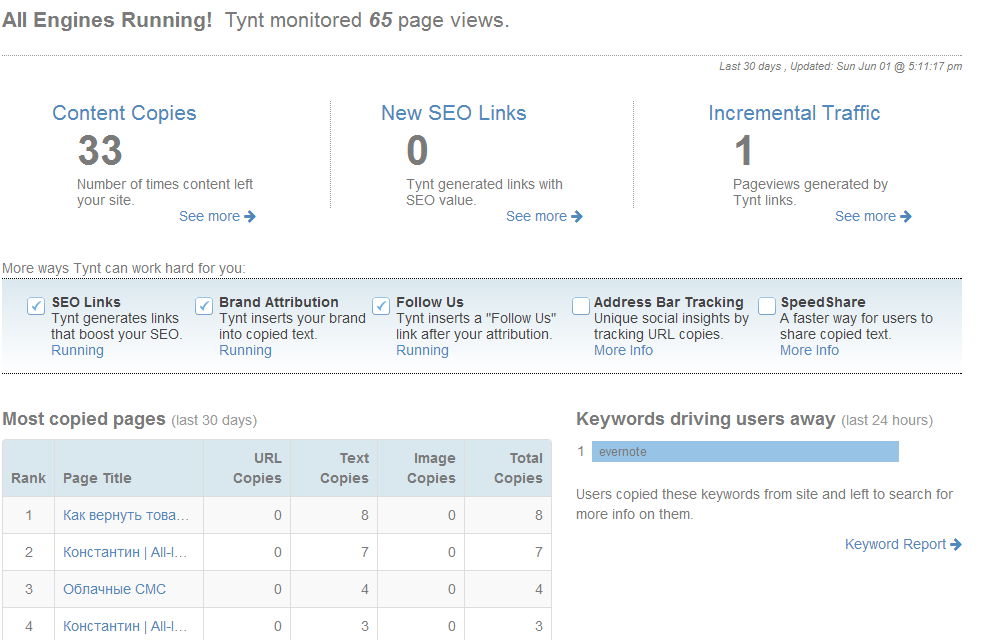Disable the Brand Attribution checkbox
The image size is (981, 640).
pyautogui.click(x=204, y=306)
